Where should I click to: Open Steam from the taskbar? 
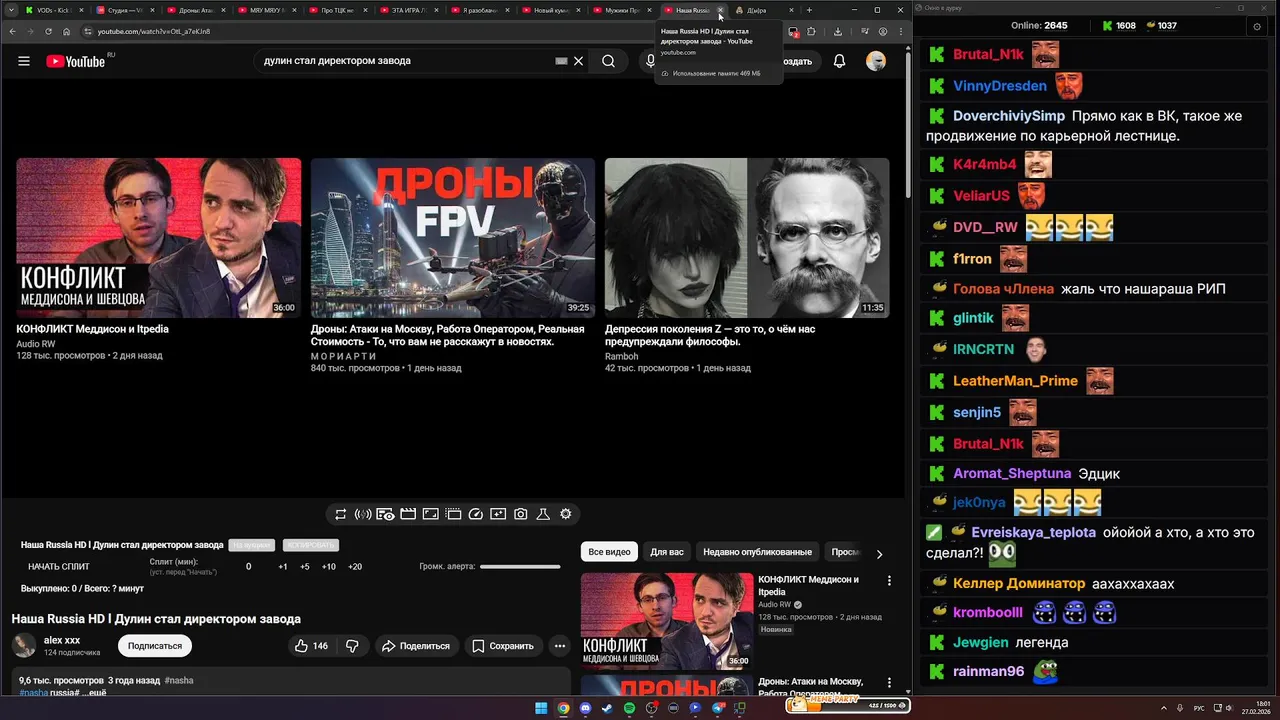click(607, 708)
